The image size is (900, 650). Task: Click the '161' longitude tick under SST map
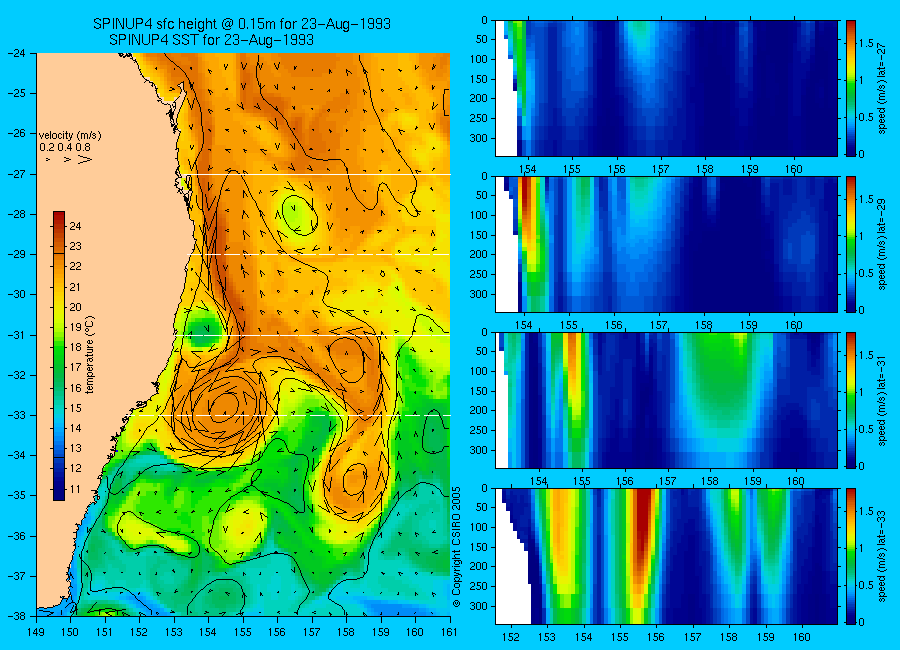[449, 632]
